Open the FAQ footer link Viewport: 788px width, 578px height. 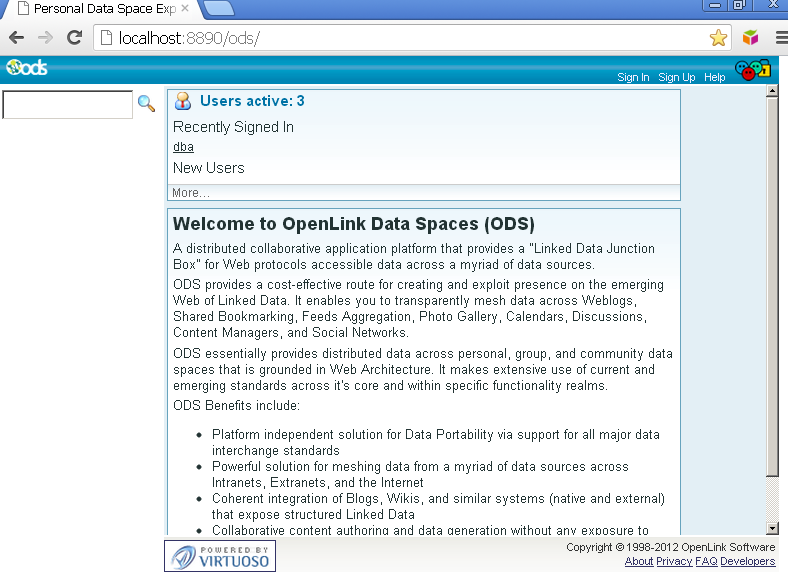coord(706,561)
